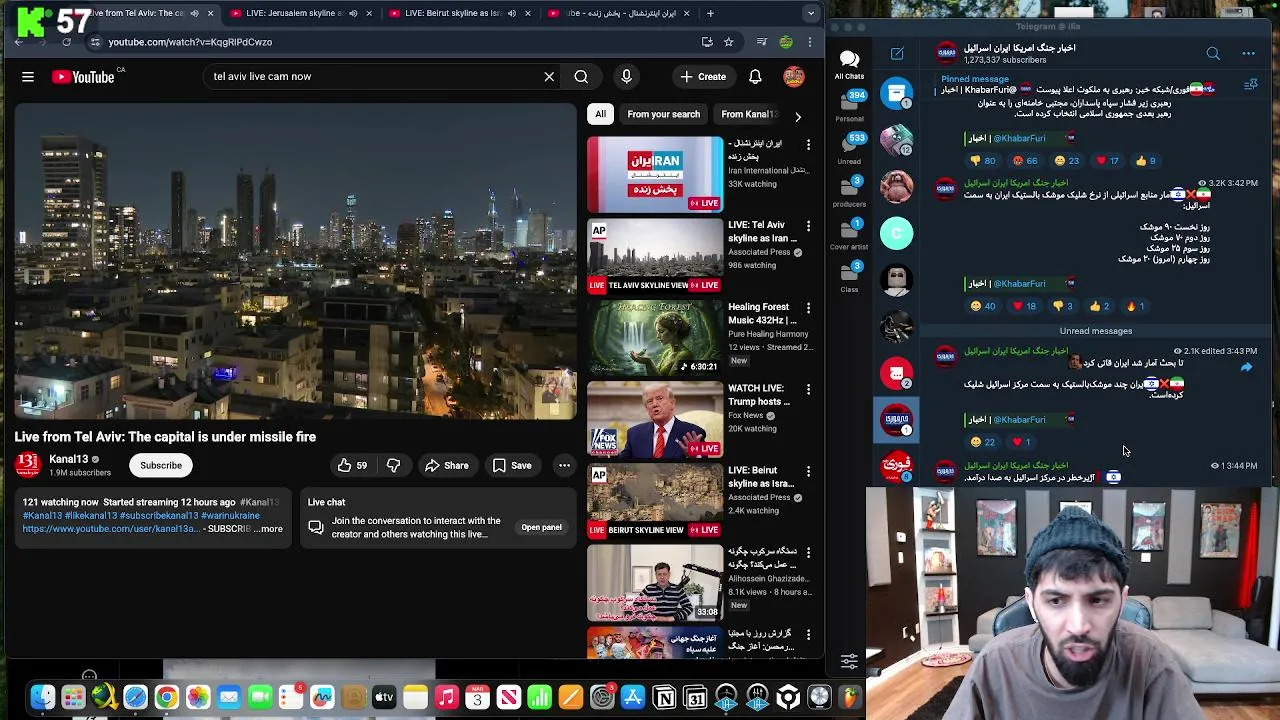Open Telegram Class folder
The width and height of the screenshot is (1280, 720).
849,276
